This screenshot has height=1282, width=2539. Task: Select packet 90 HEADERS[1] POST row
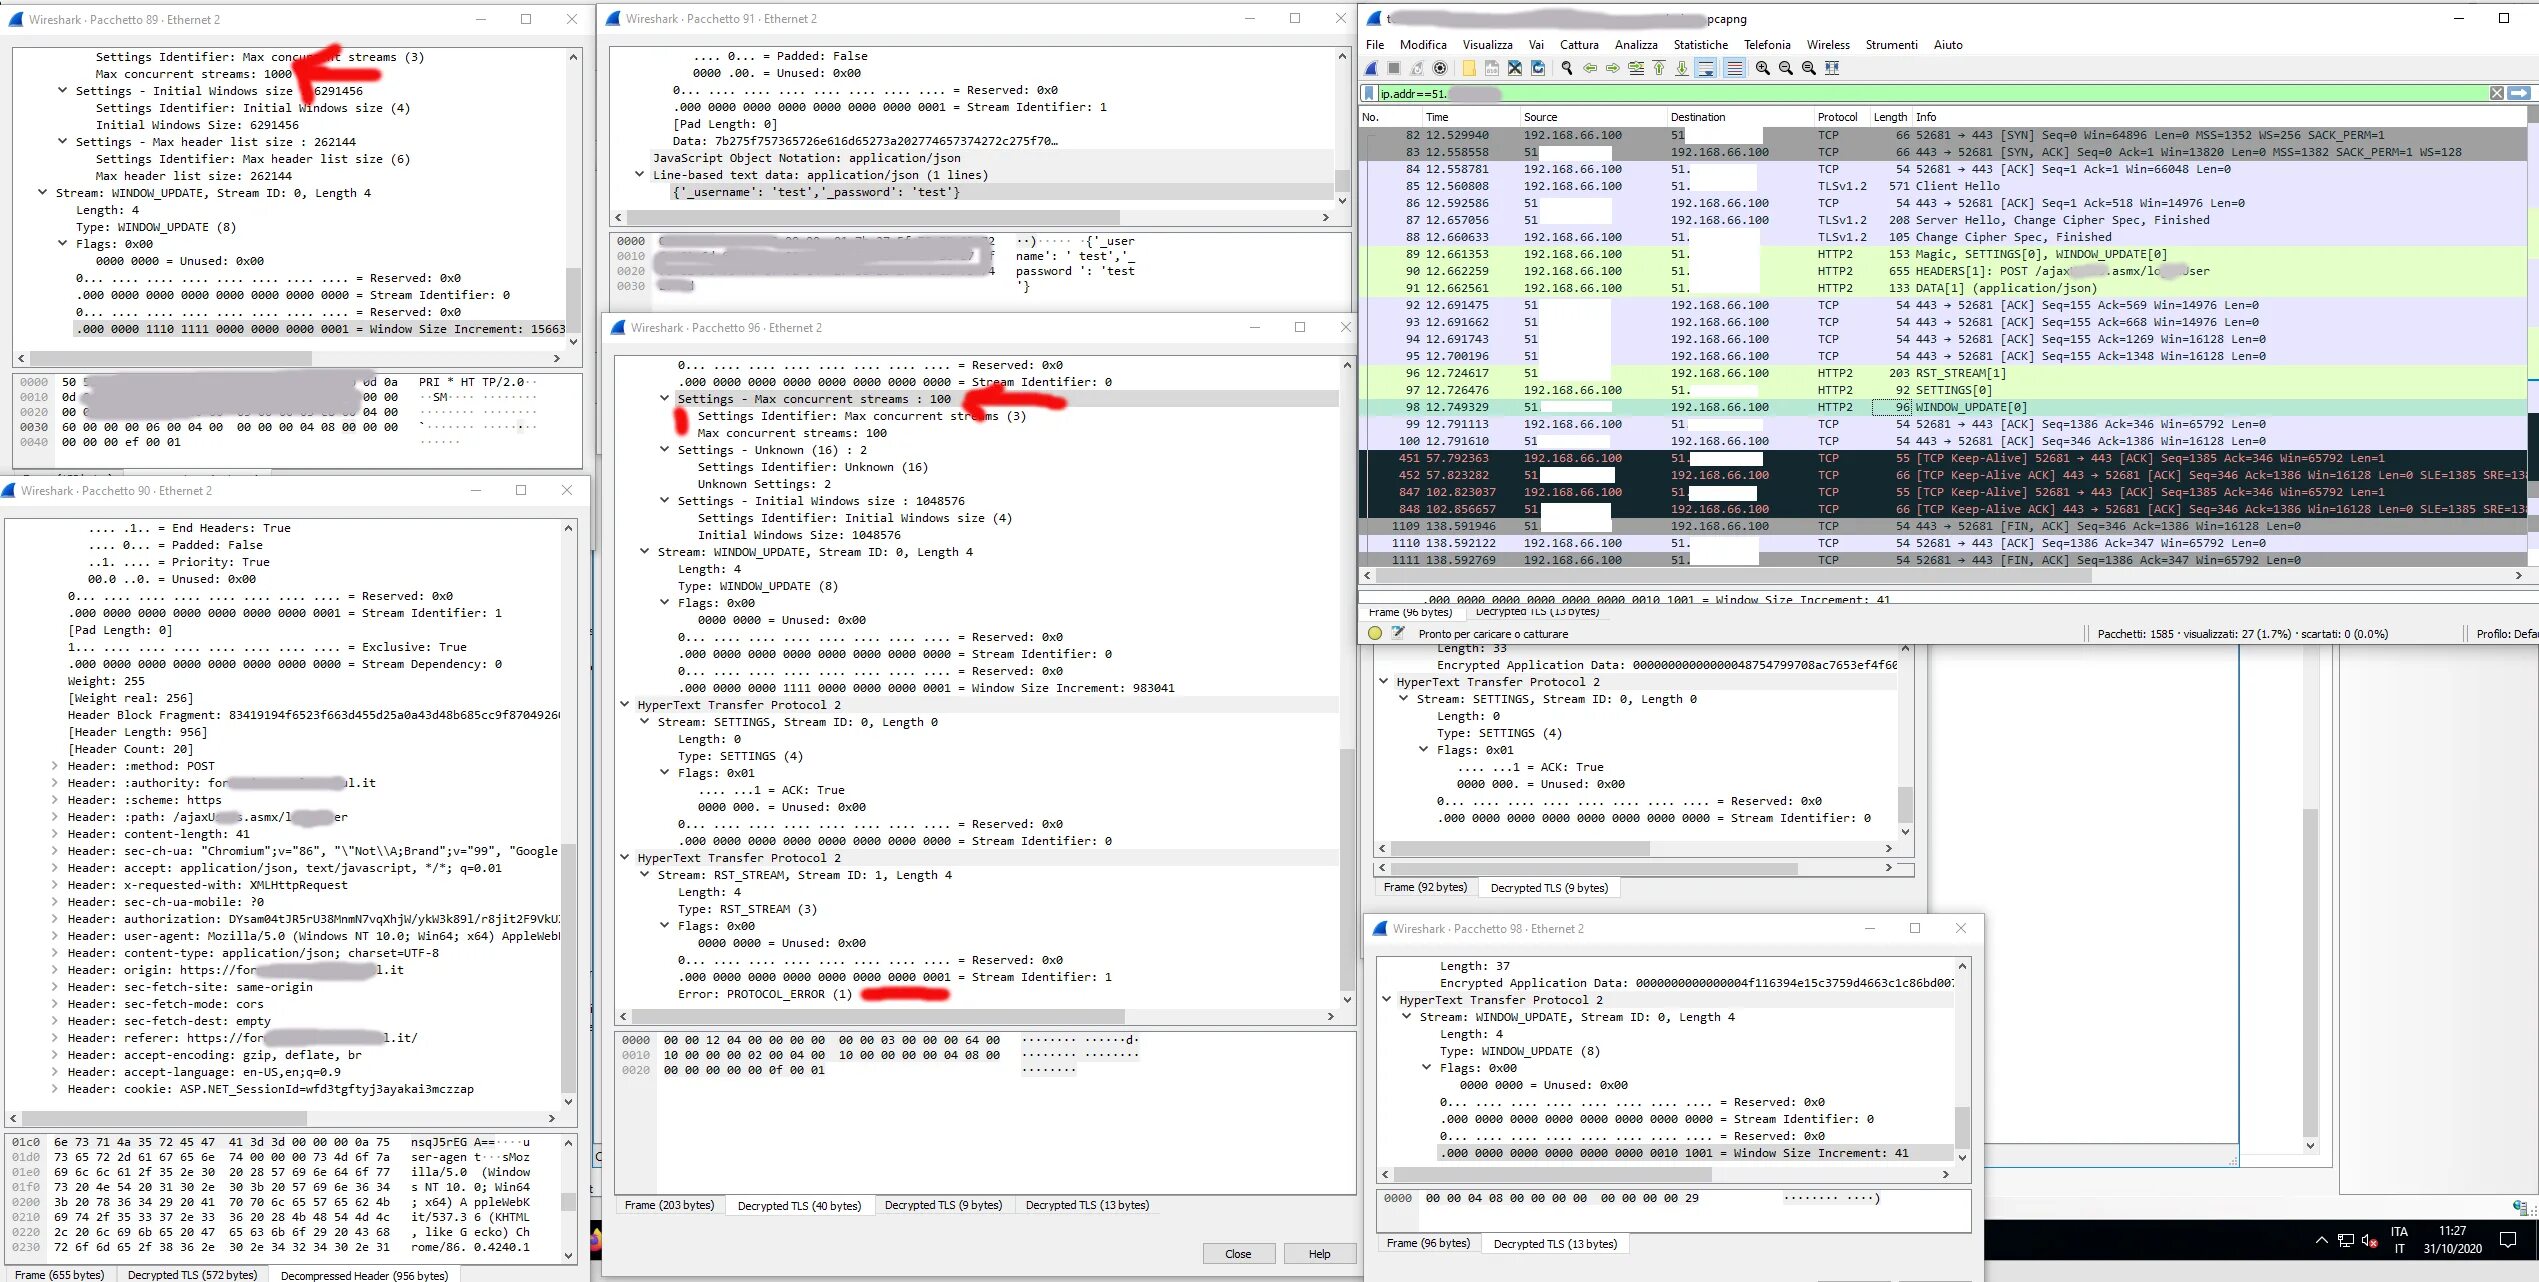1943,271
